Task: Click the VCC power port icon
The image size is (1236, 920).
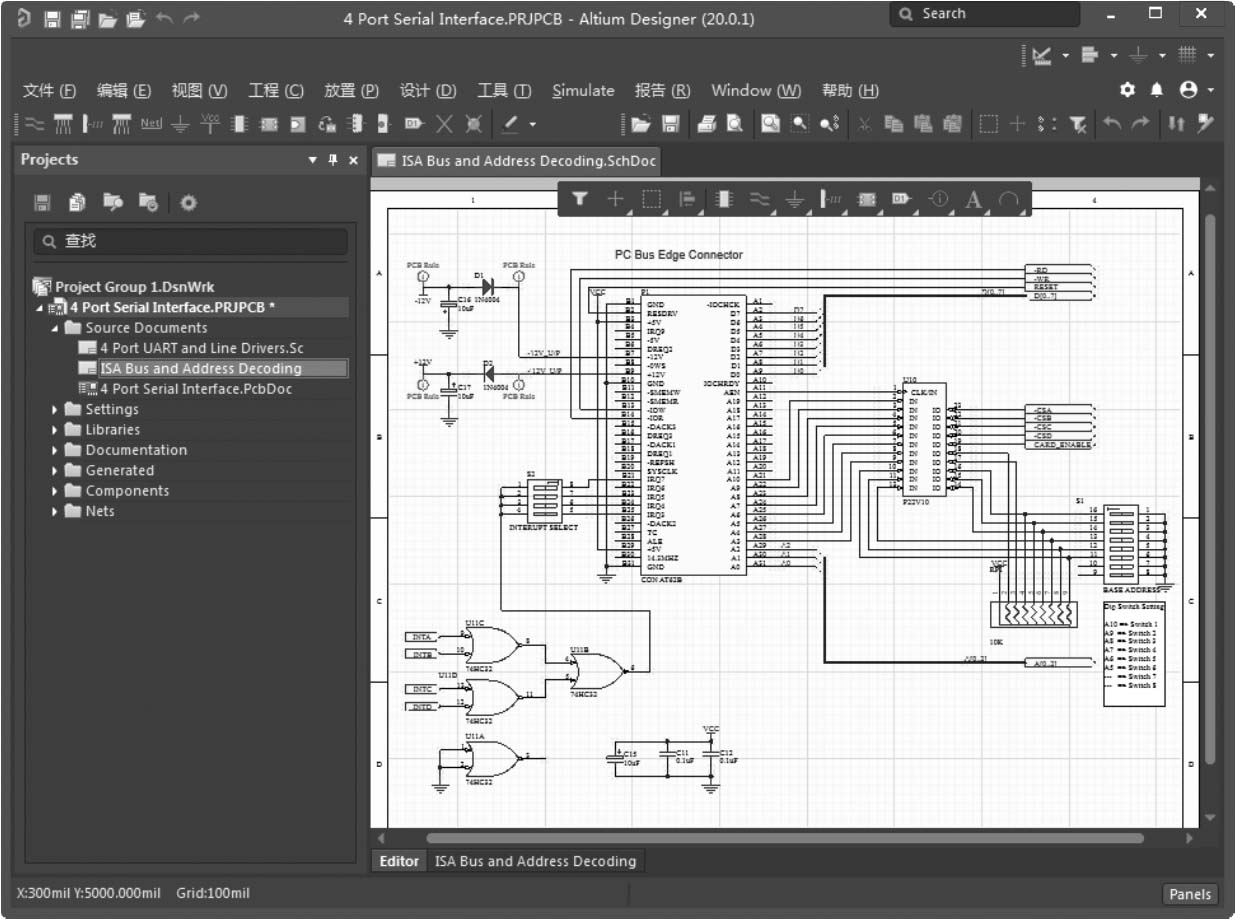Action: coord(210,123)
